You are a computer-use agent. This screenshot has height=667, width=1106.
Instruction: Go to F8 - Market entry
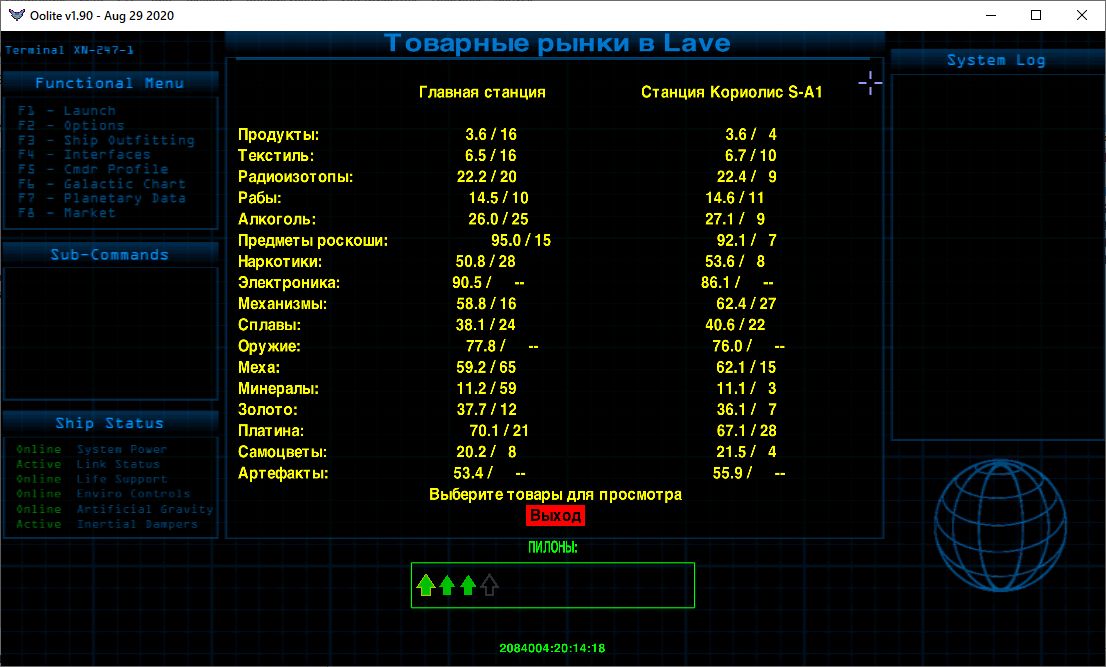point(66,213)
